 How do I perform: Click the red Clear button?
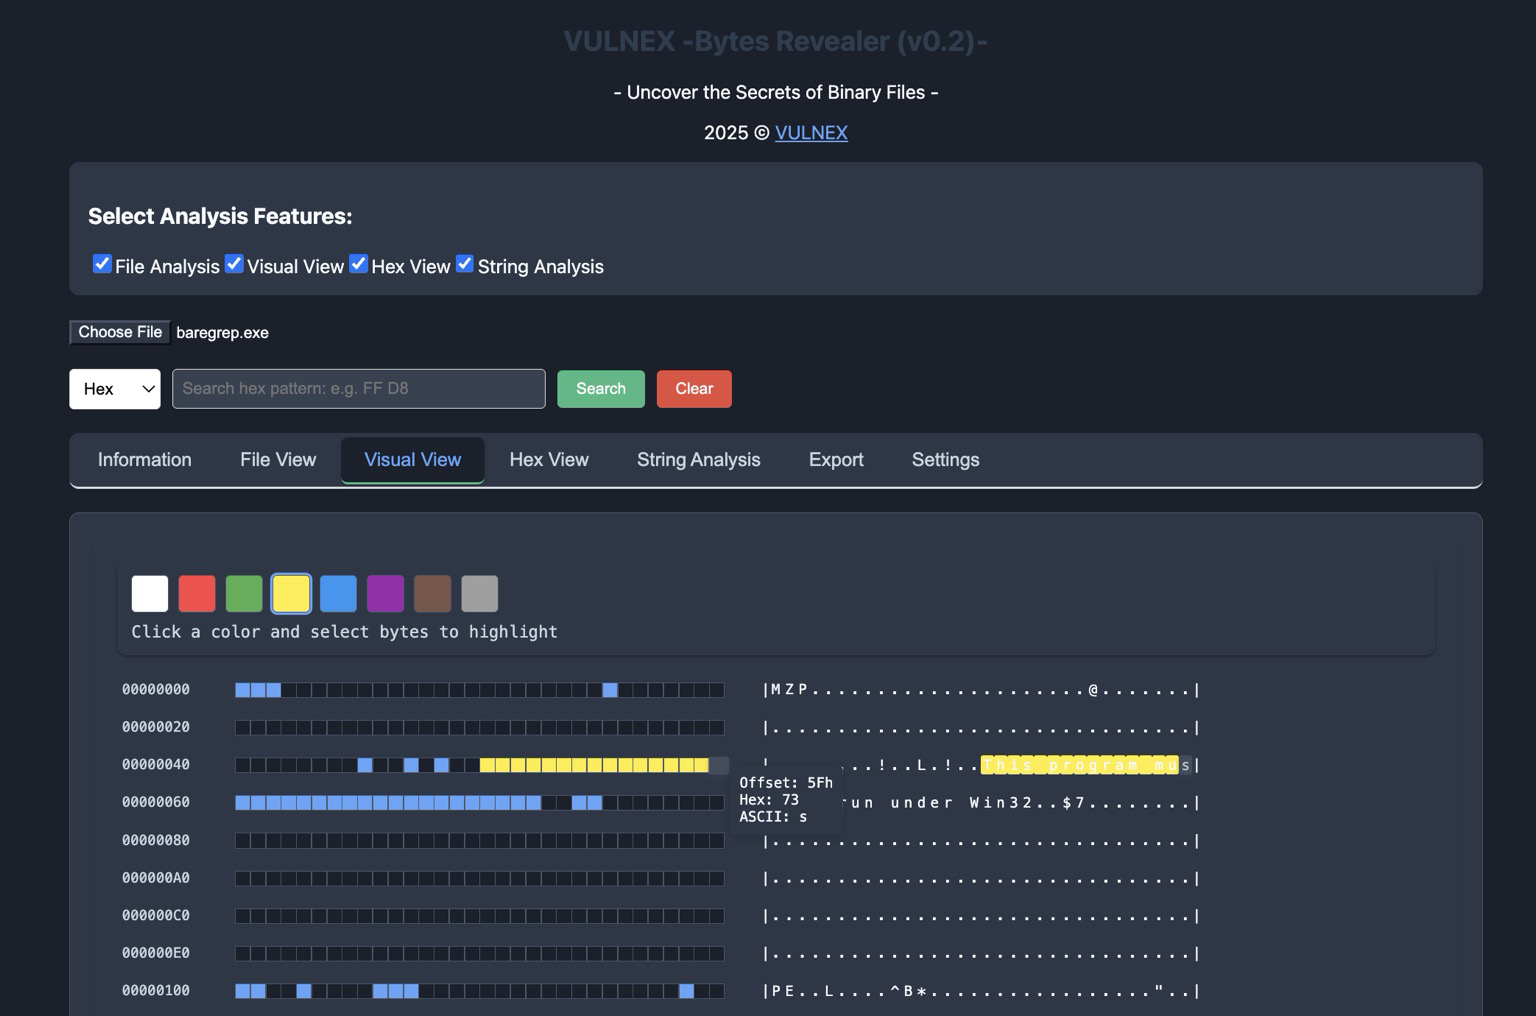tap(694, 389)
